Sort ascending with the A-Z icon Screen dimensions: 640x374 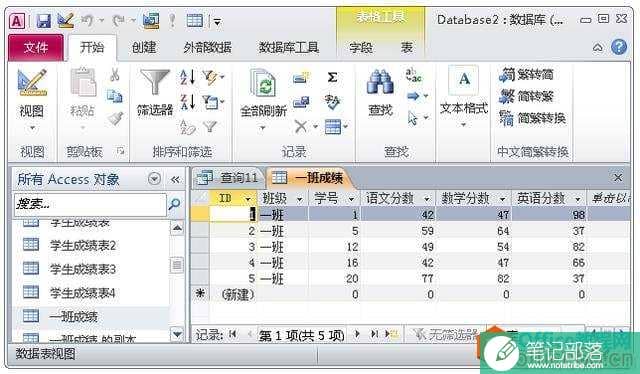click(187, 77)
